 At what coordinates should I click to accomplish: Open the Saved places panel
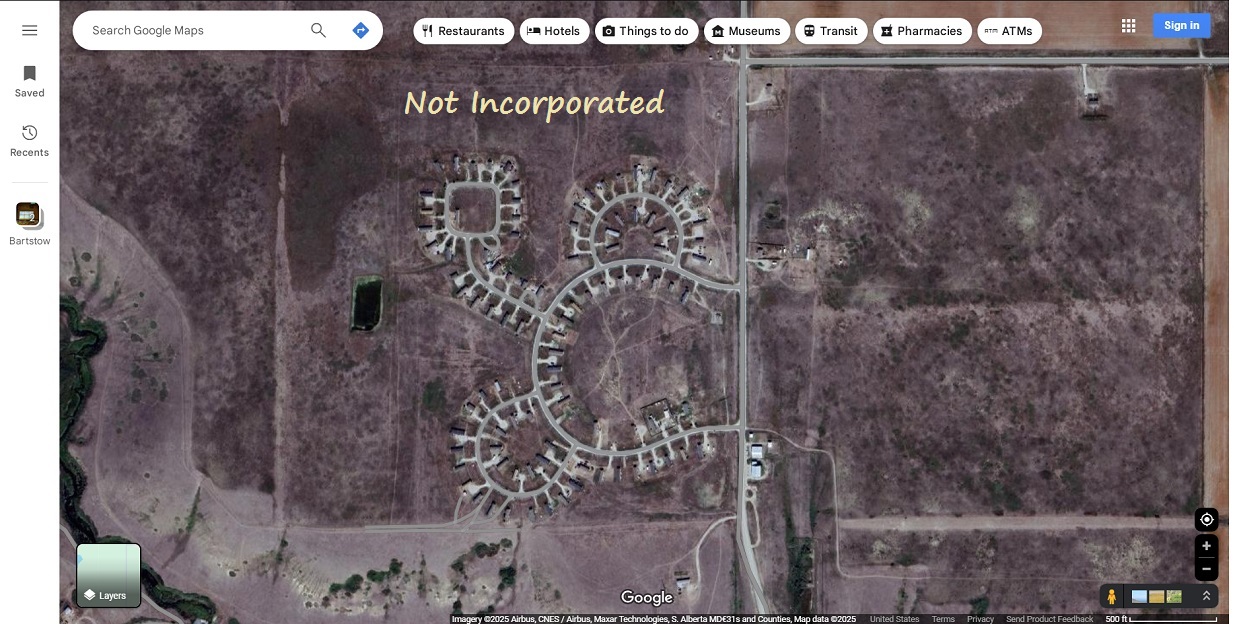[29, 82]
